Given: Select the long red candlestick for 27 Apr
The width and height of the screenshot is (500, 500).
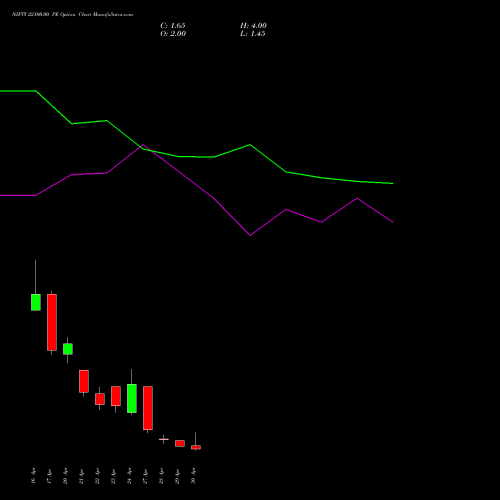Looking at the screenshot, I should click(148, 408).
